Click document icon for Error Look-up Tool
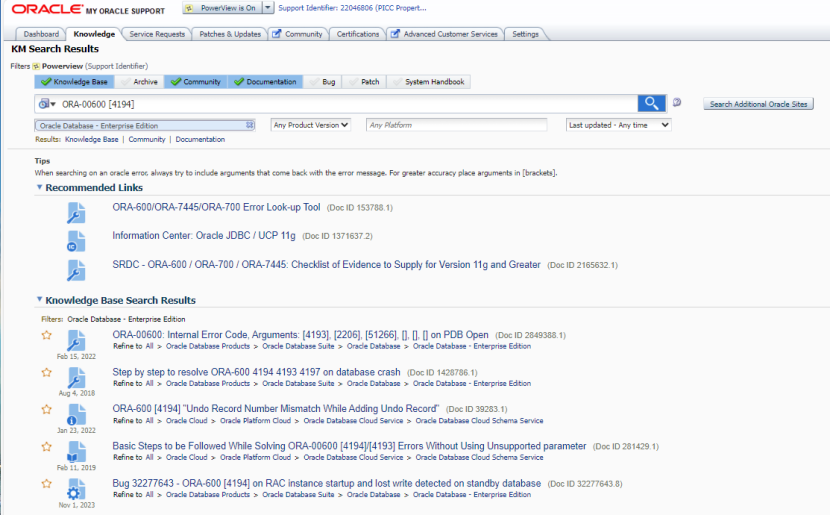 pos(76,213)
